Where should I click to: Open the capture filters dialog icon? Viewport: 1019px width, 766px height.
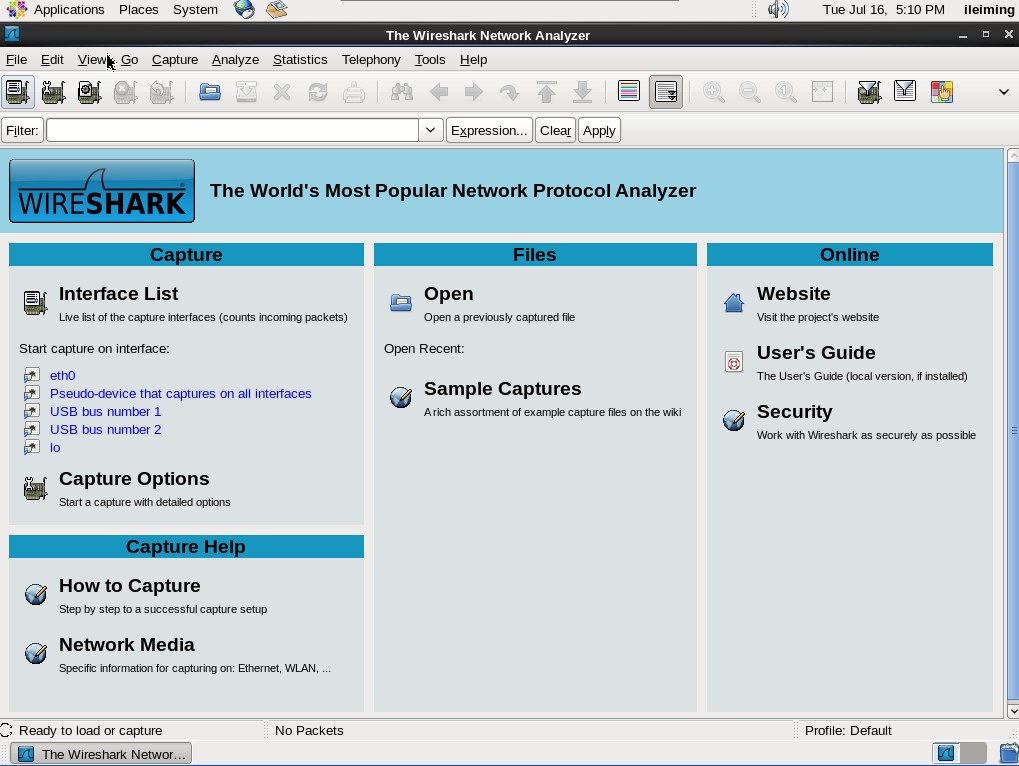[x=869, y=92]
